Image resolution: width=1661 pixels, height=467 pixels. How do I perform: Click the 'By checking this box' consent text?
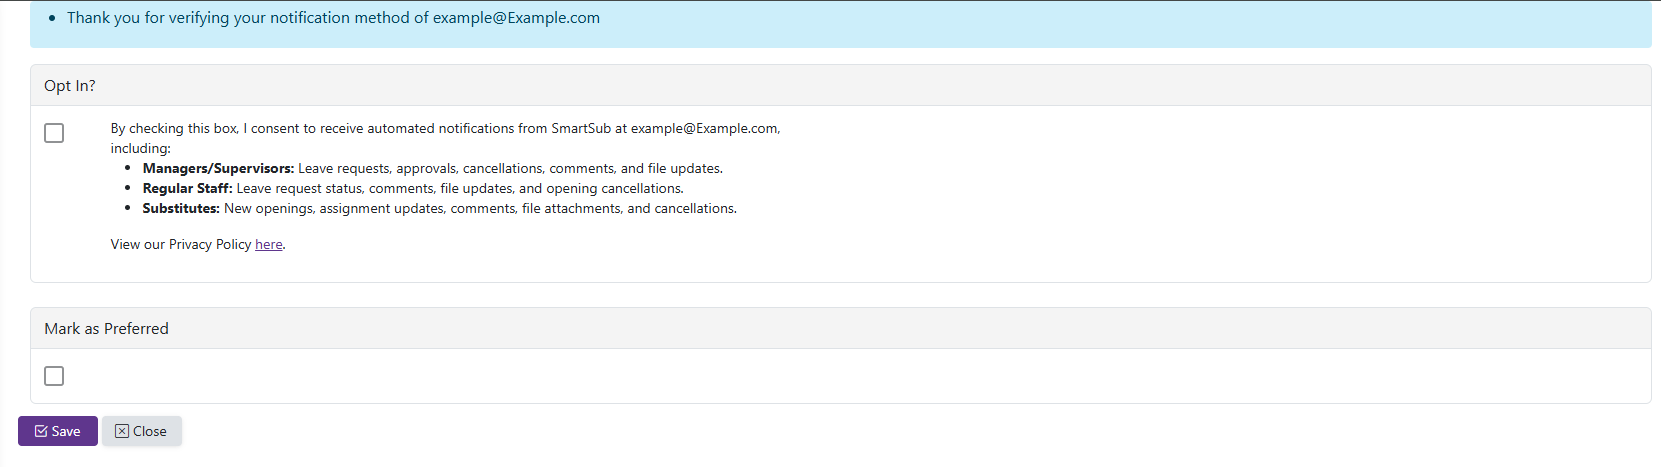(175, 128)
